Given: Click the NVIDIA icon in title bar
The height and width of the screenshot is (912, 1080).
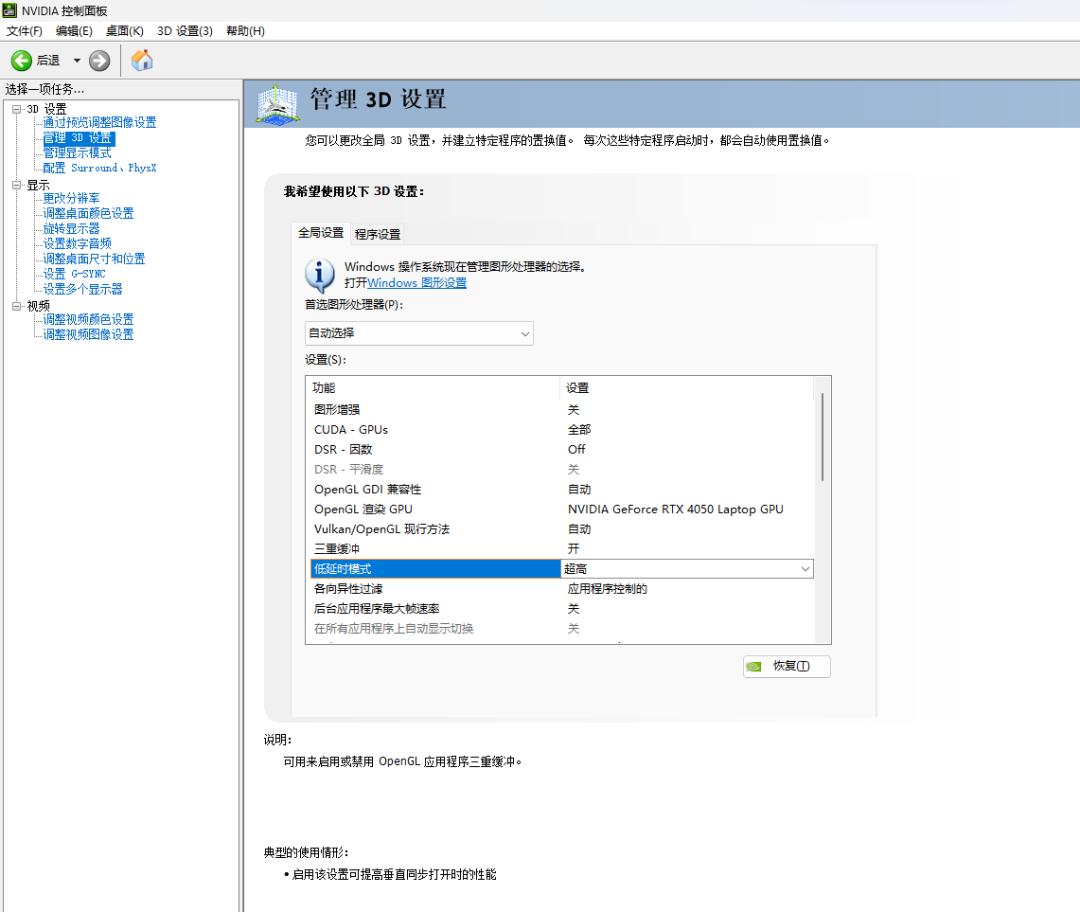Looking at the screenshot, I should (9, 10).
